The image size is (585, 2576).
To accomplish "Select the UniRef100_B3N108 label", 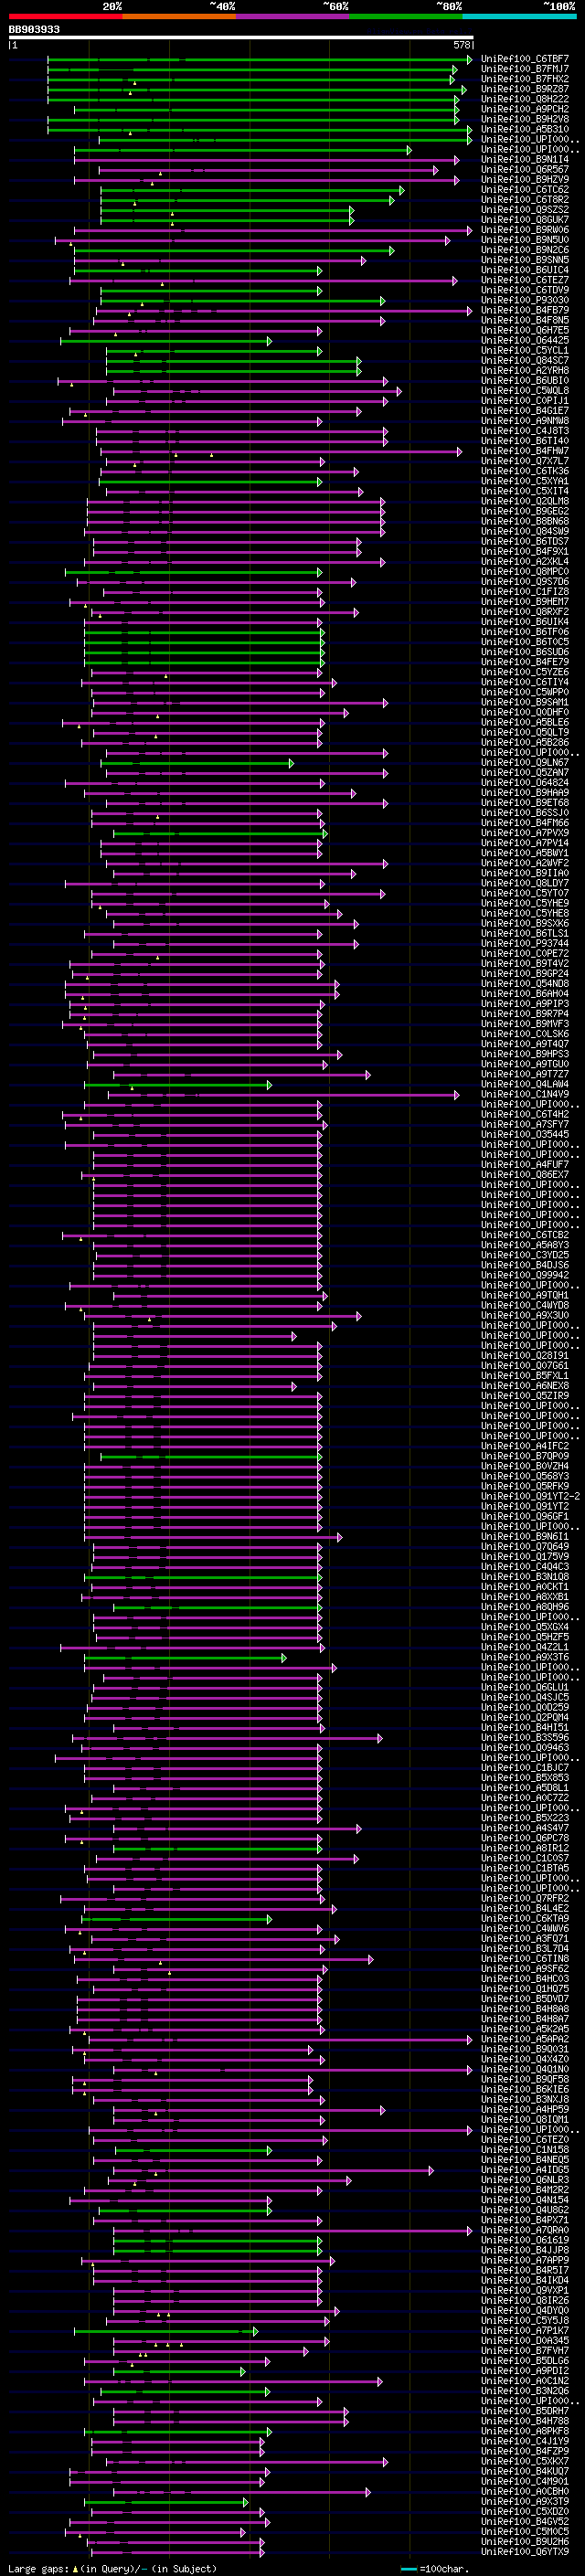I will click(525, 1577).
